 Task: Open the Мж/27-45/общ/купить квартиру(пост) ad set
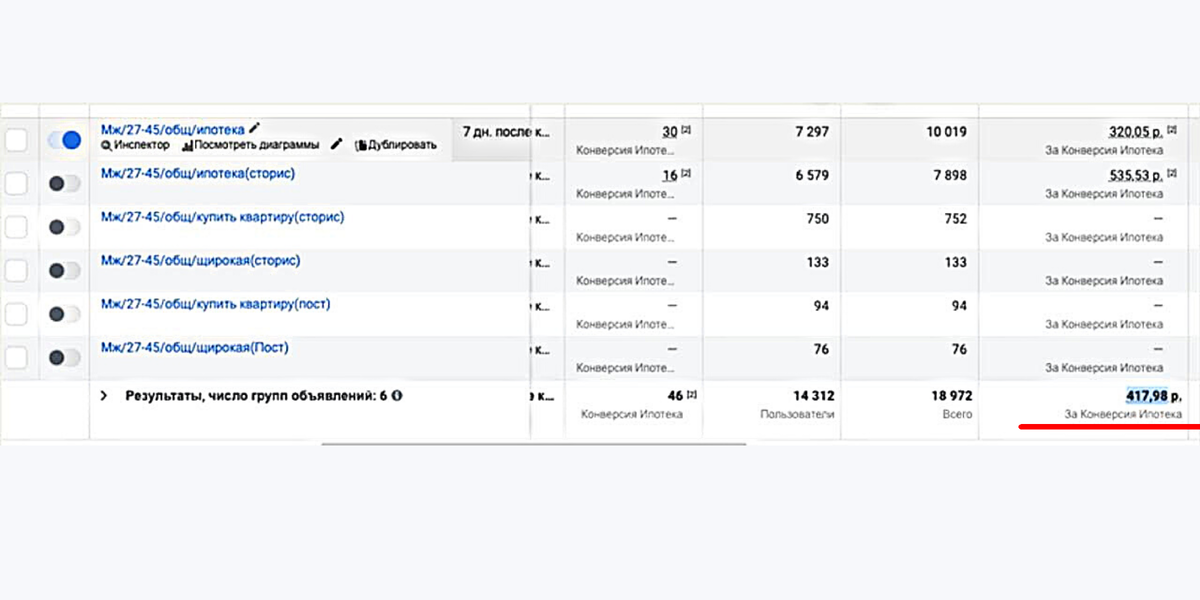(x=215, y=304)
